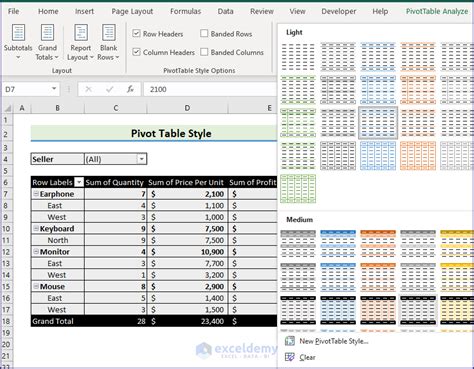Image resolution: width=474 pixels, height=369 pixels.
Task: Click the select-all corner of the worksheet
Action: (x=8, y=108)
